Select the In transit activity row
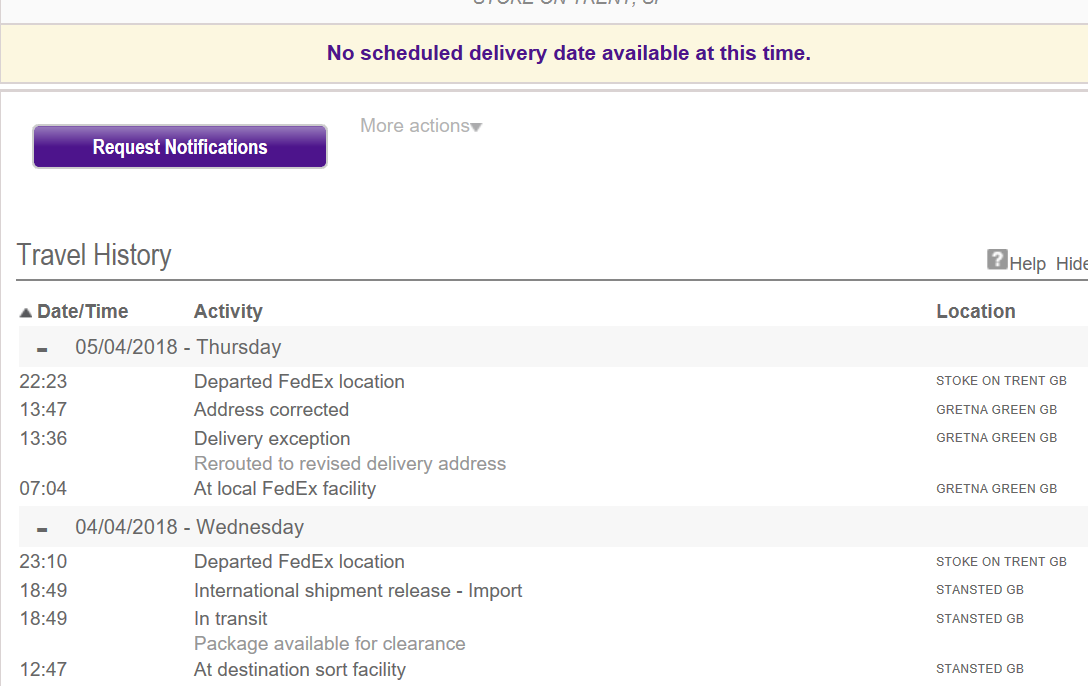The width and height of the screenshot is (1088, 686). click(231, 618)
